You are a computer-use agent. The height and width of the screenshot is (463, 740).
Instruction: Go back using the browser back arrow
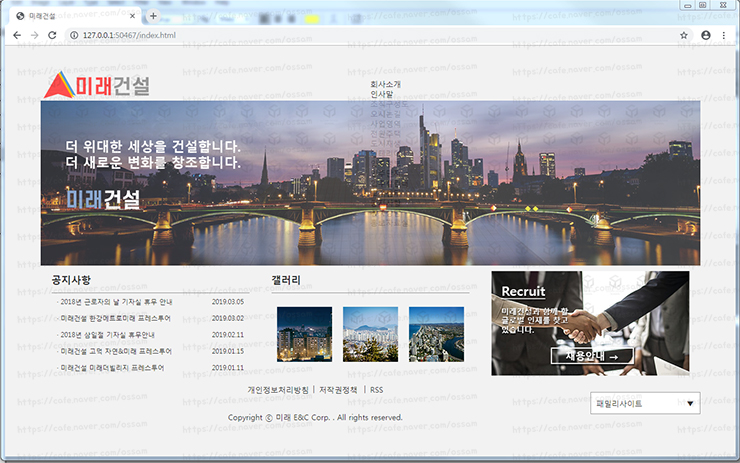tap(17, 35)
